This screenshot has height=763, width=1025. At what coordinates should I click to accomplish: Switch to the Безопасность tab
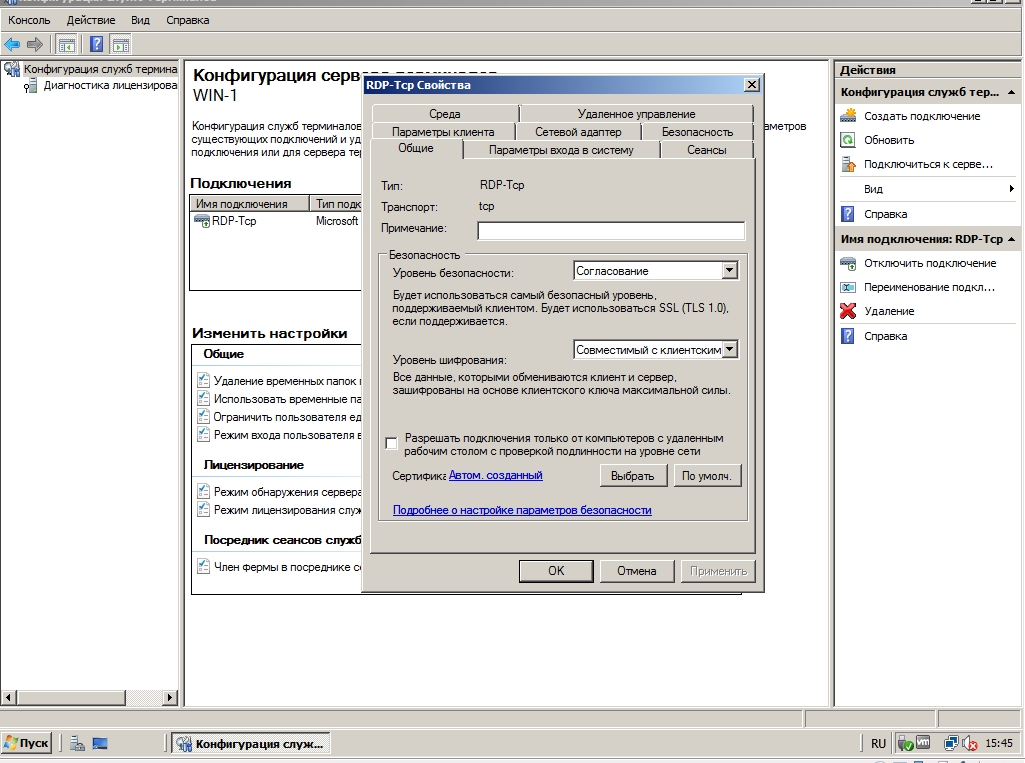coord(697,131)
